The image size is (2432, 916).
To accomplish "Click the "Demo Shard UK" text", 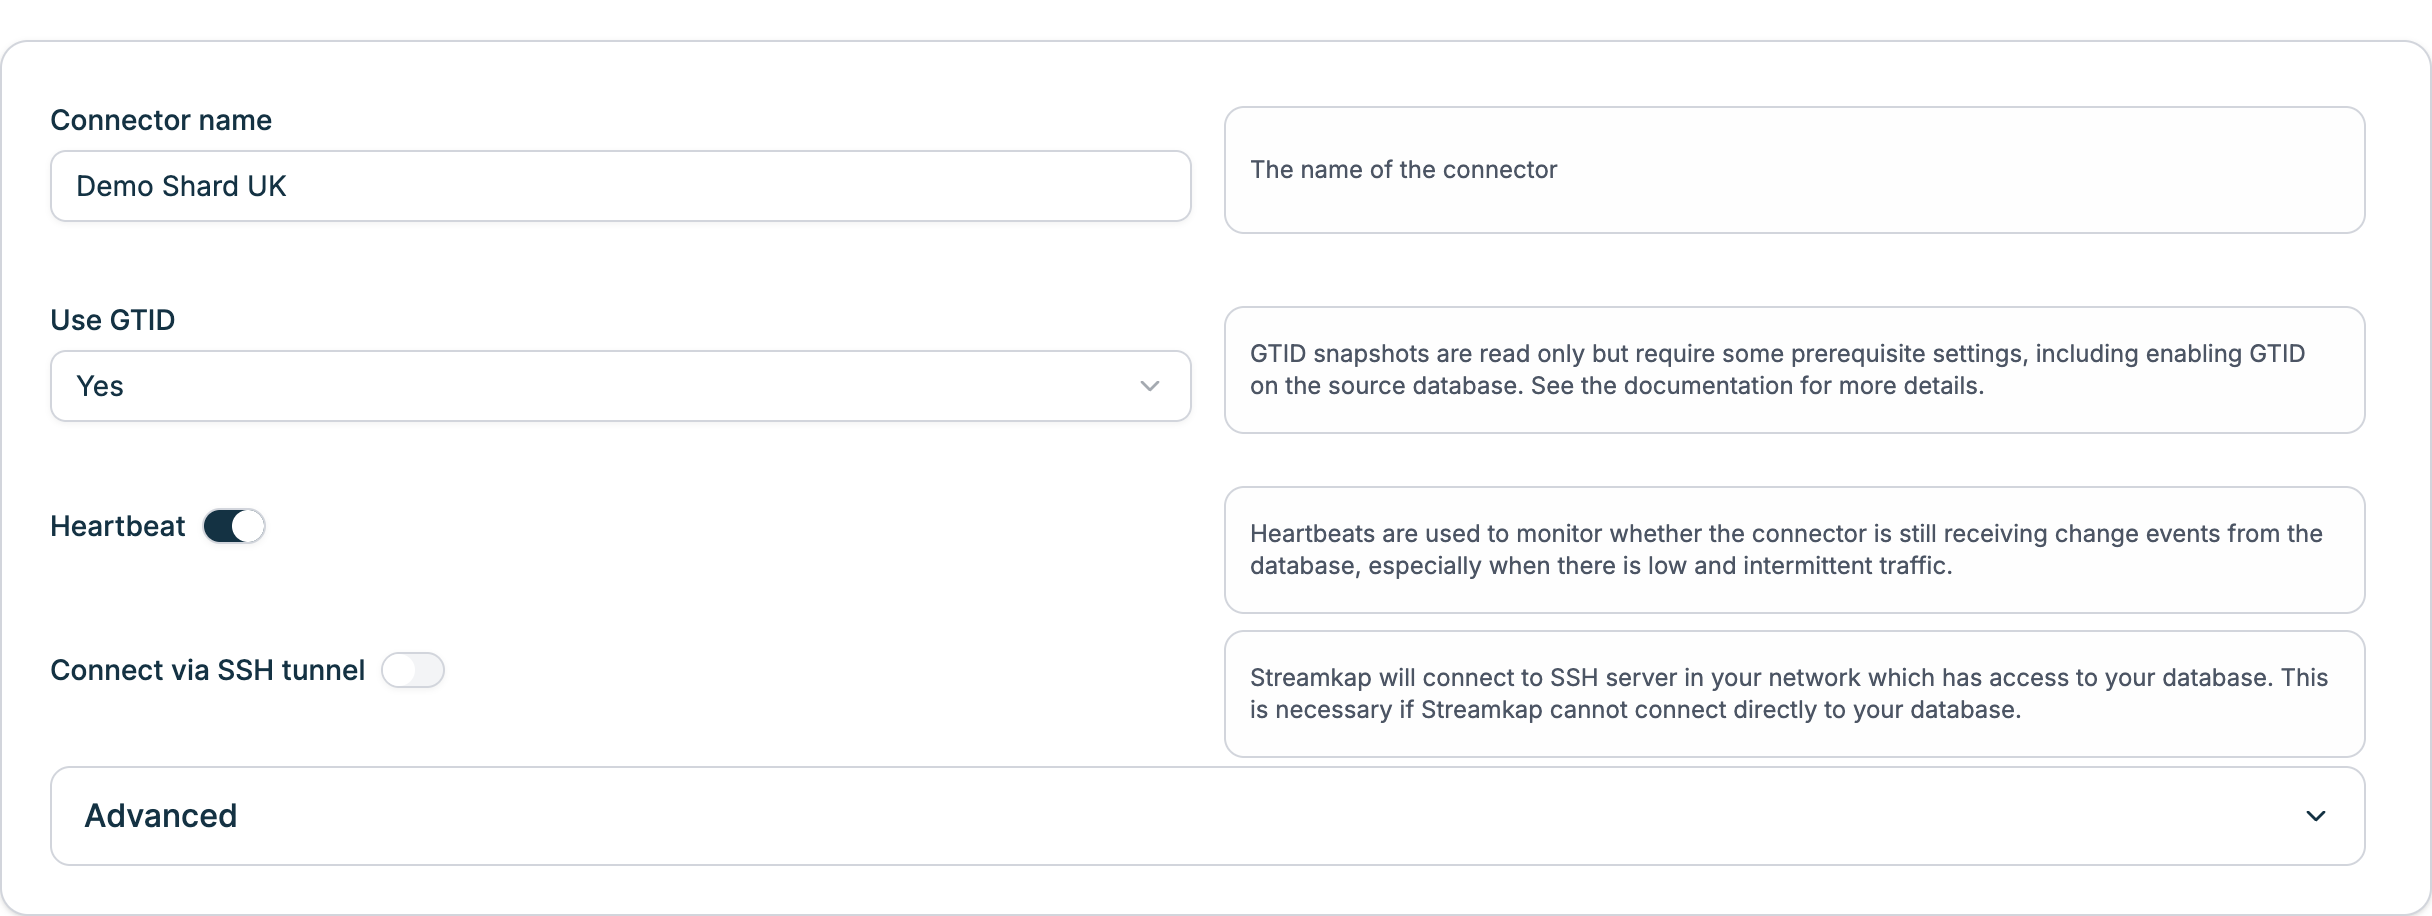I will [181, 186].
